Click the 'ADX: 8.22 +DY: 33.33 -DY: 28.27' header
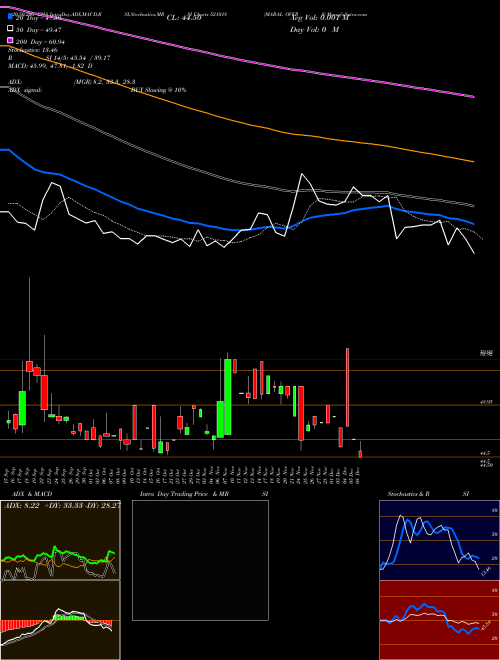Screen dimensions: 500x660 (x=62, y=506)
